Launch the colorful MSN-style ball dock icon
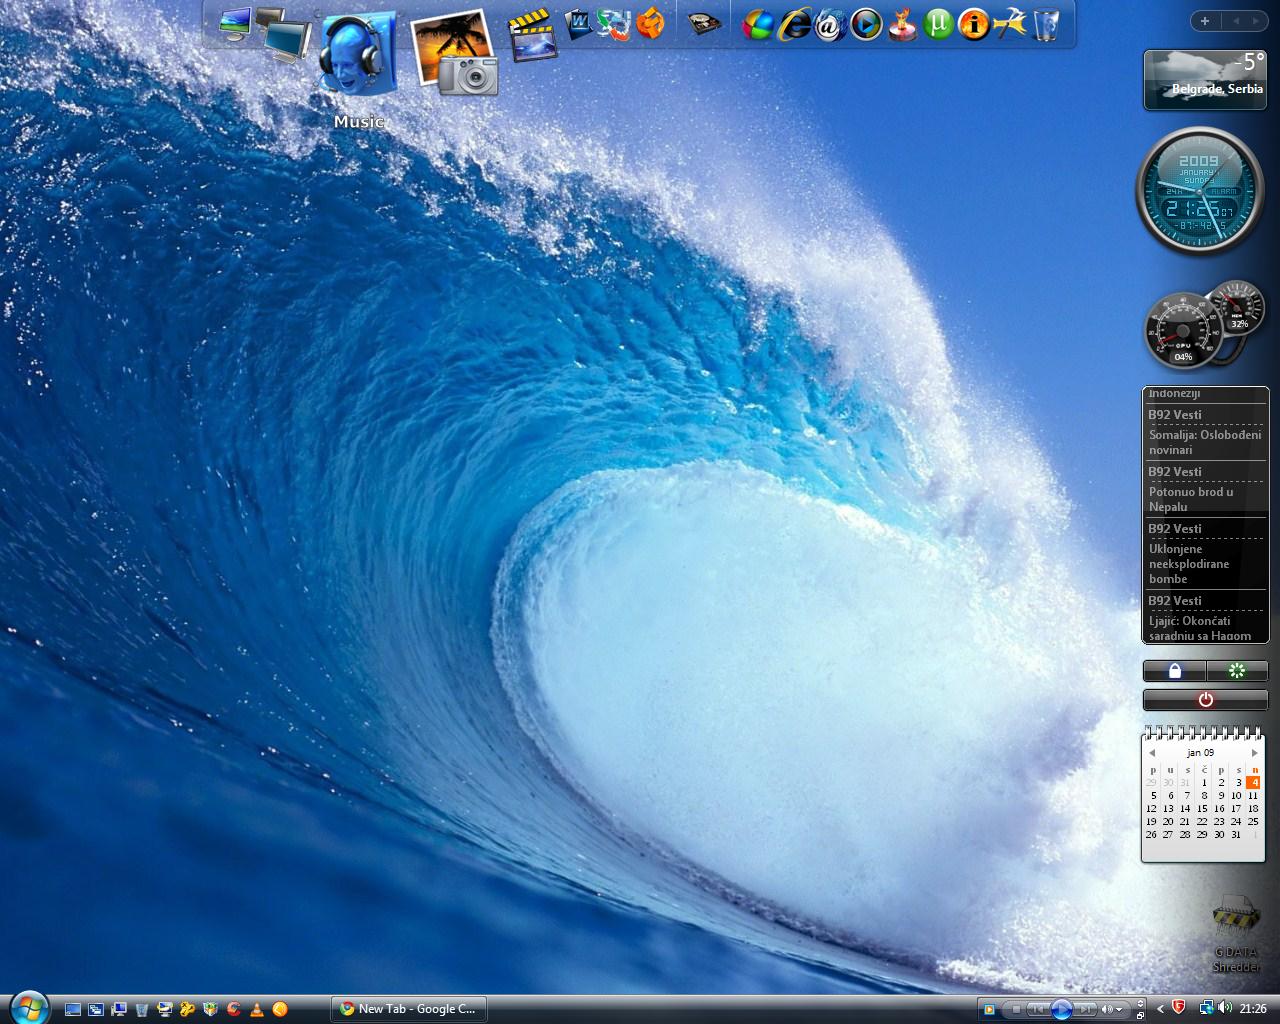Screen dimensions: 1280x1024 (x=759, y=24)
